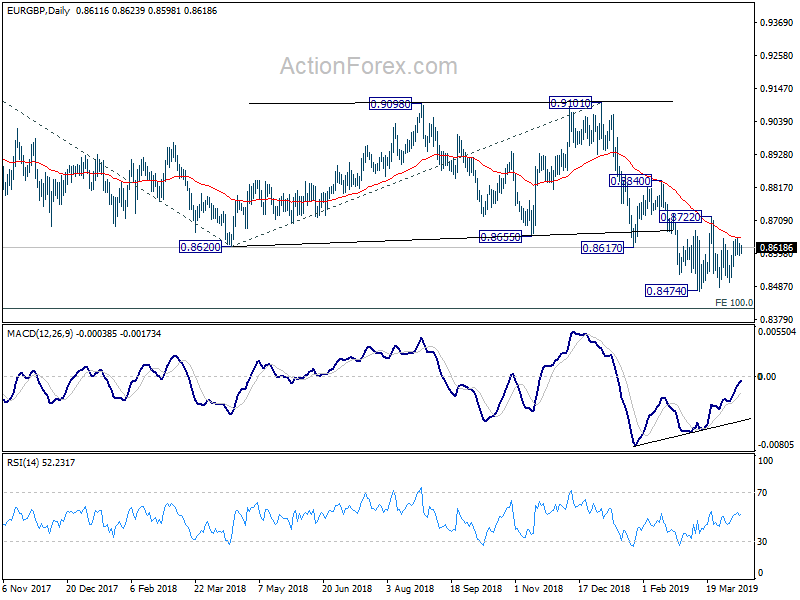This screenshot has width=800, height=600.
Task: Click the 0.88400 price label
Action: click(631, 181)
